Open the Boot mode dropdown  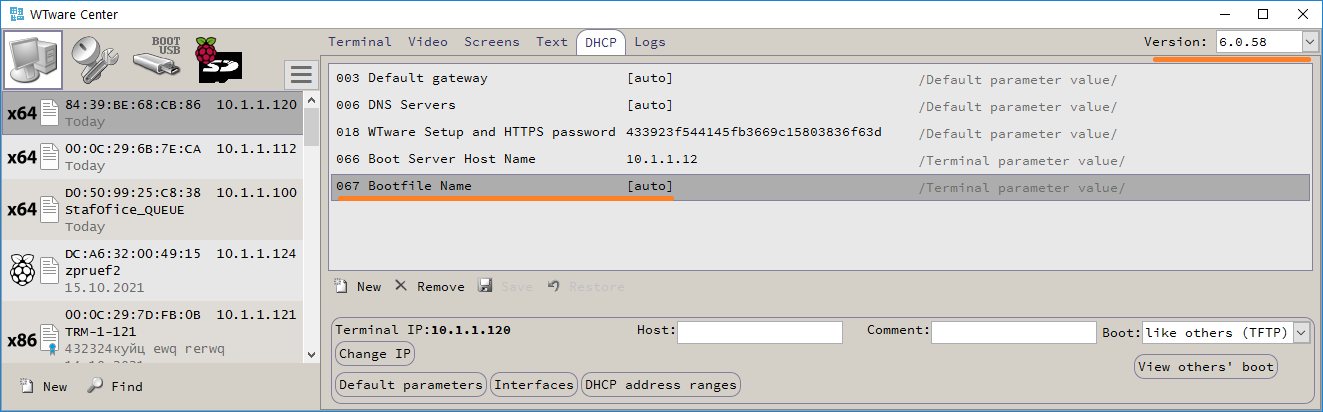[1301, 333]
